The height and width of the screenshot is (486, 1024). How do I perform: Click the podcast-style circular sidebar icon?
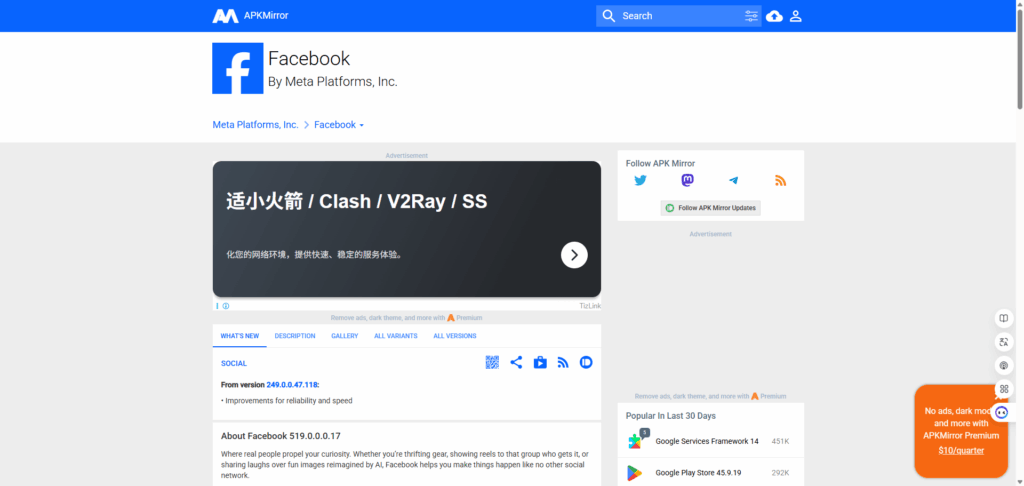coord(1004,365)
